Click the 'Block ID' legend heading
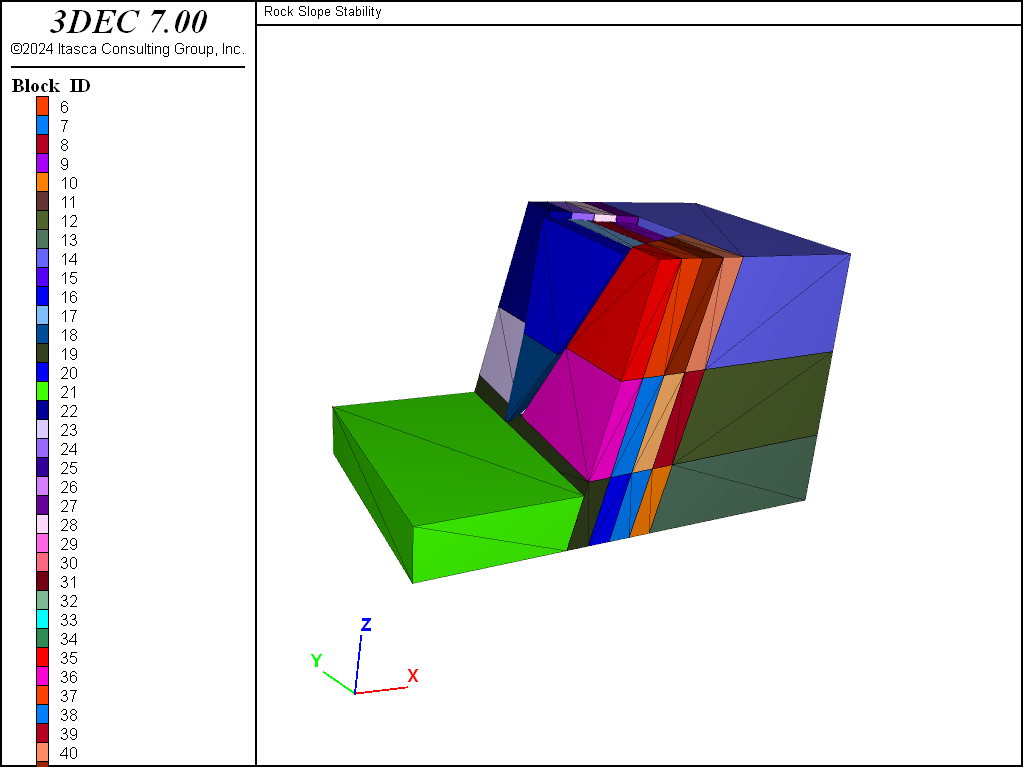The width and height of the screenshot is (1024, 768). [x=51, y=86]
